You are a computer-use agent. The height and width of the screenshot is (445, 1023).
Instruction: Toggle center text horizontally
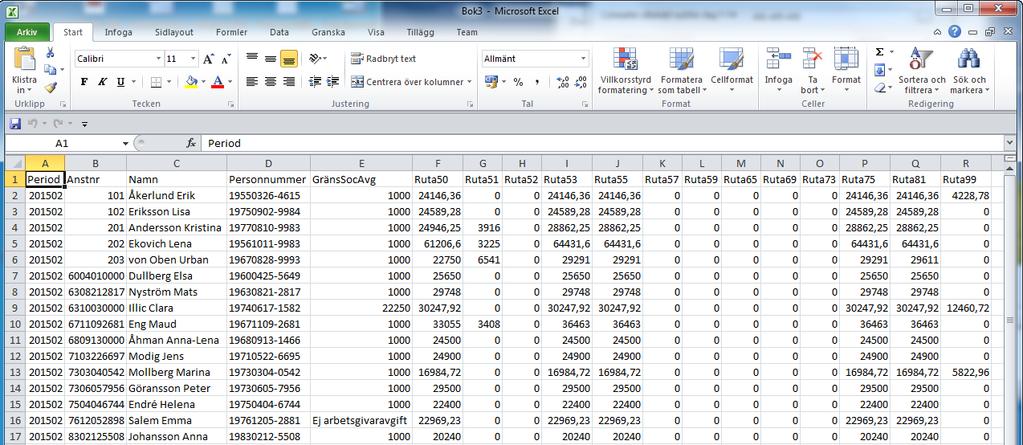tap(270, 82)
